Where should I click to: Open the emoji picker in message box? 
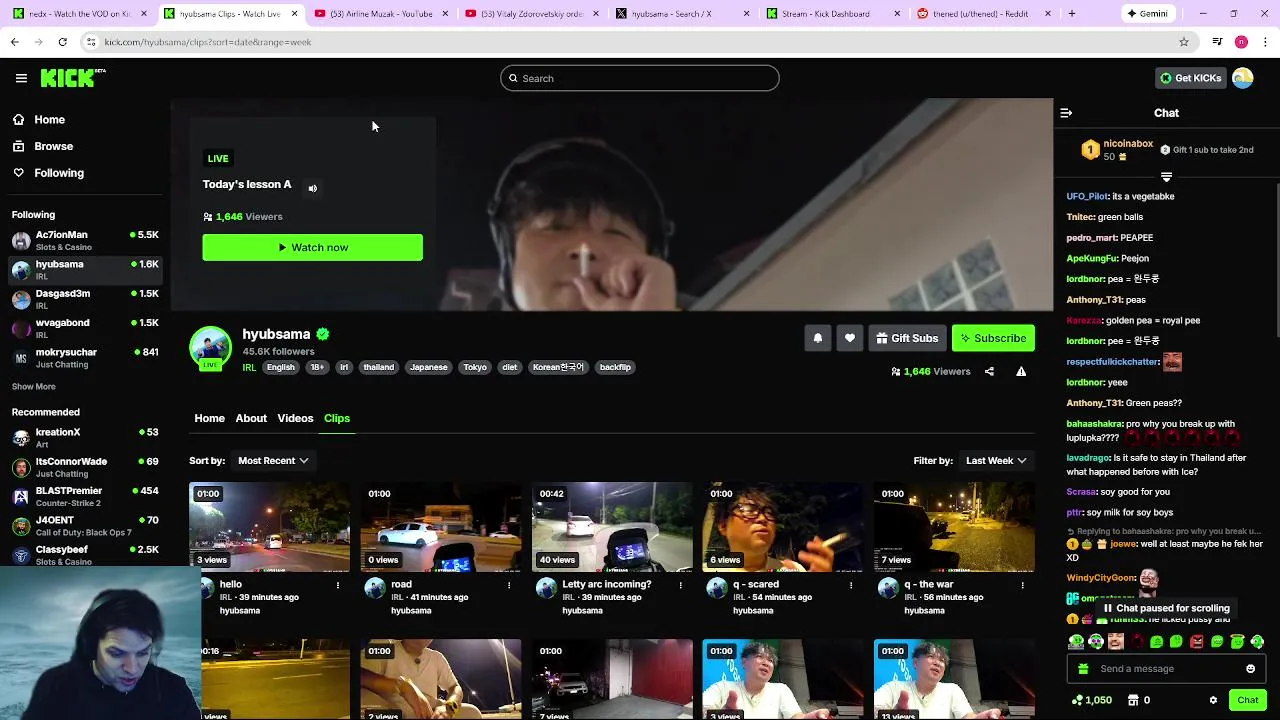coord(1250,669)
